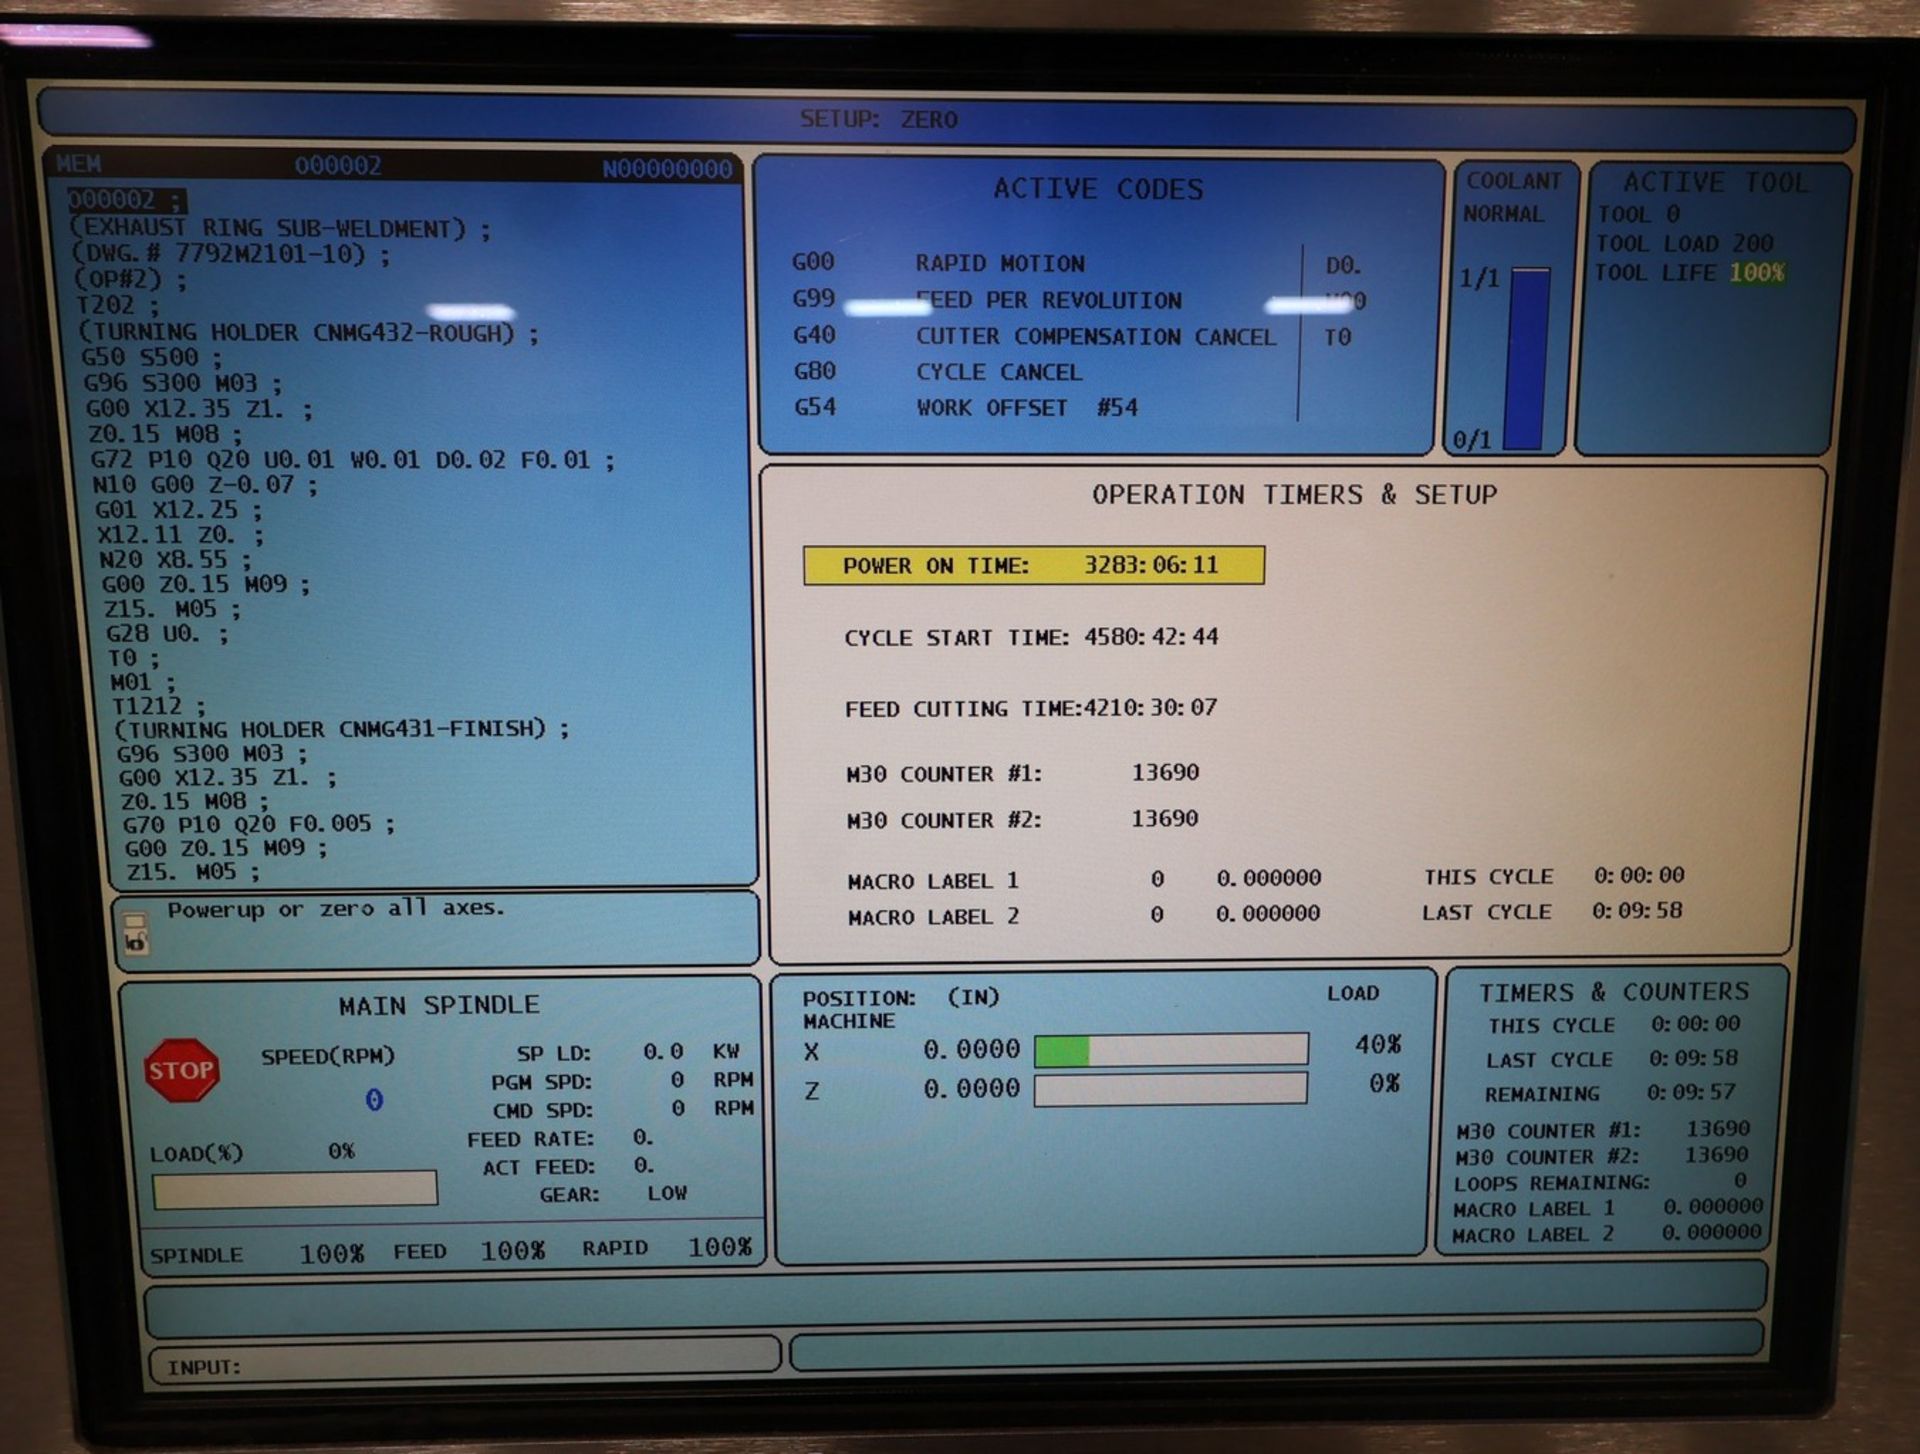Select the T202 program line
Viewport: 1920px width, 1454px height.
pos(118,304)
